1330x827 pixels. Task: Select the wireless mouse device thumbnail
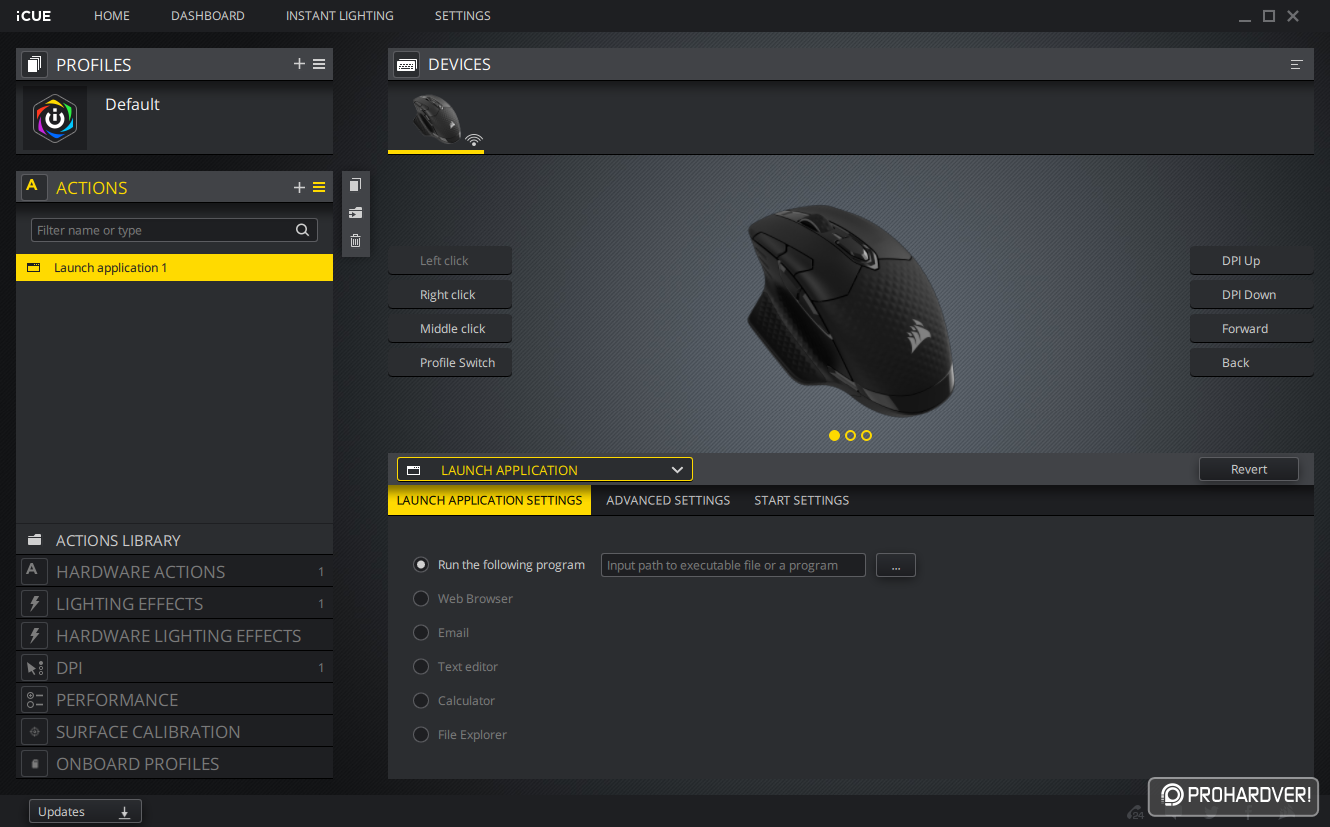(x=437, y=119)
